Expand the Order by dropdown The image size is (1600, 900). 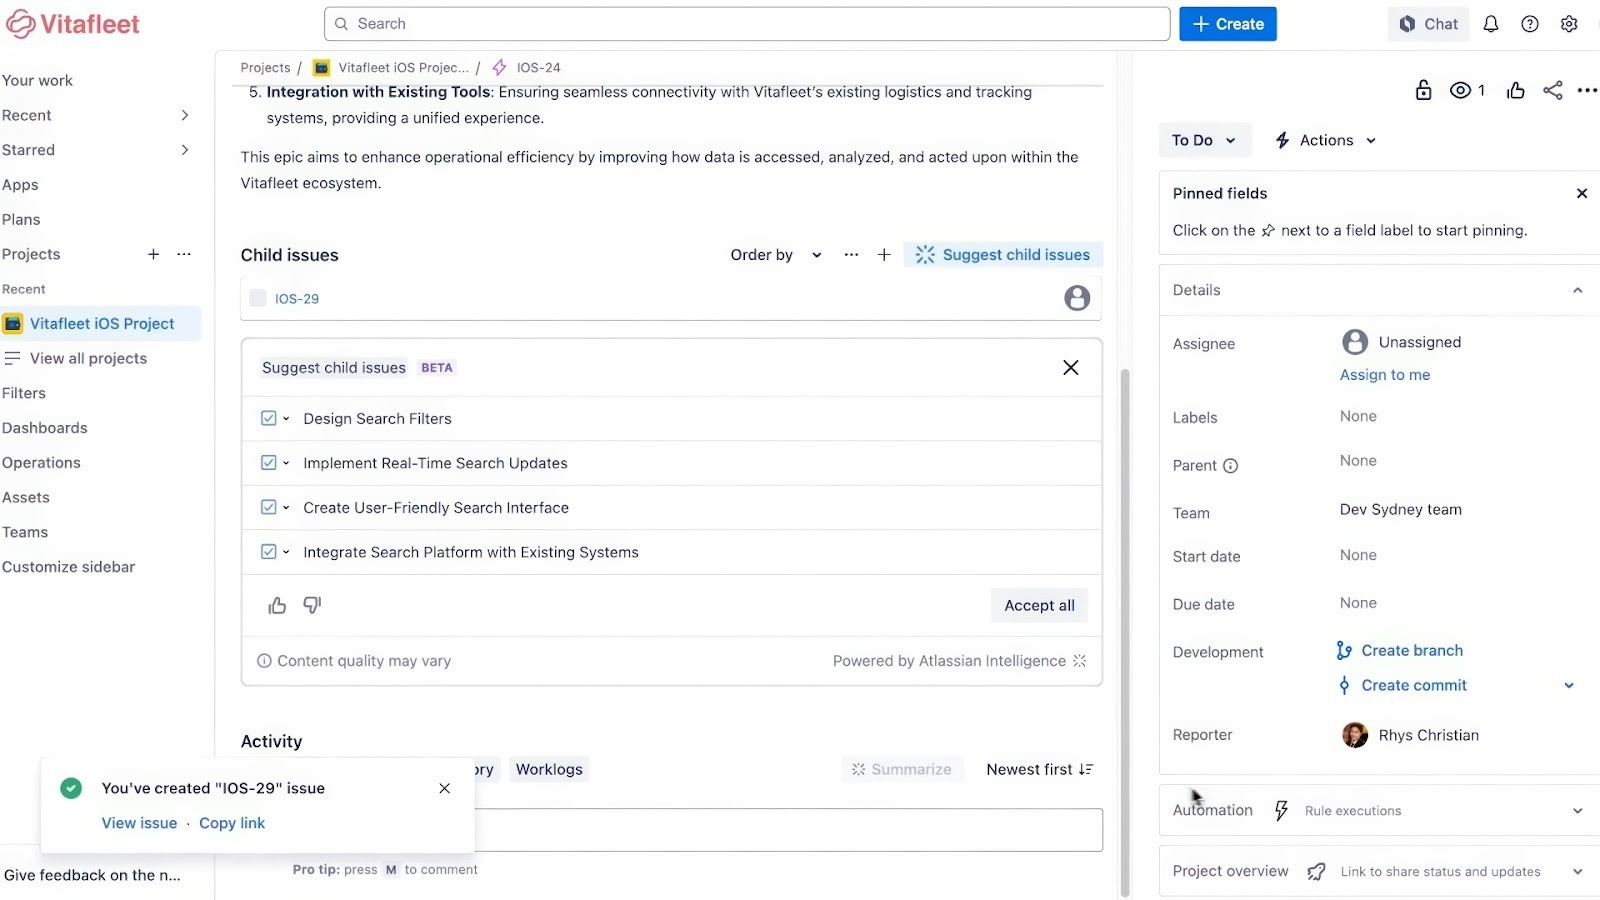coord(775,255)
